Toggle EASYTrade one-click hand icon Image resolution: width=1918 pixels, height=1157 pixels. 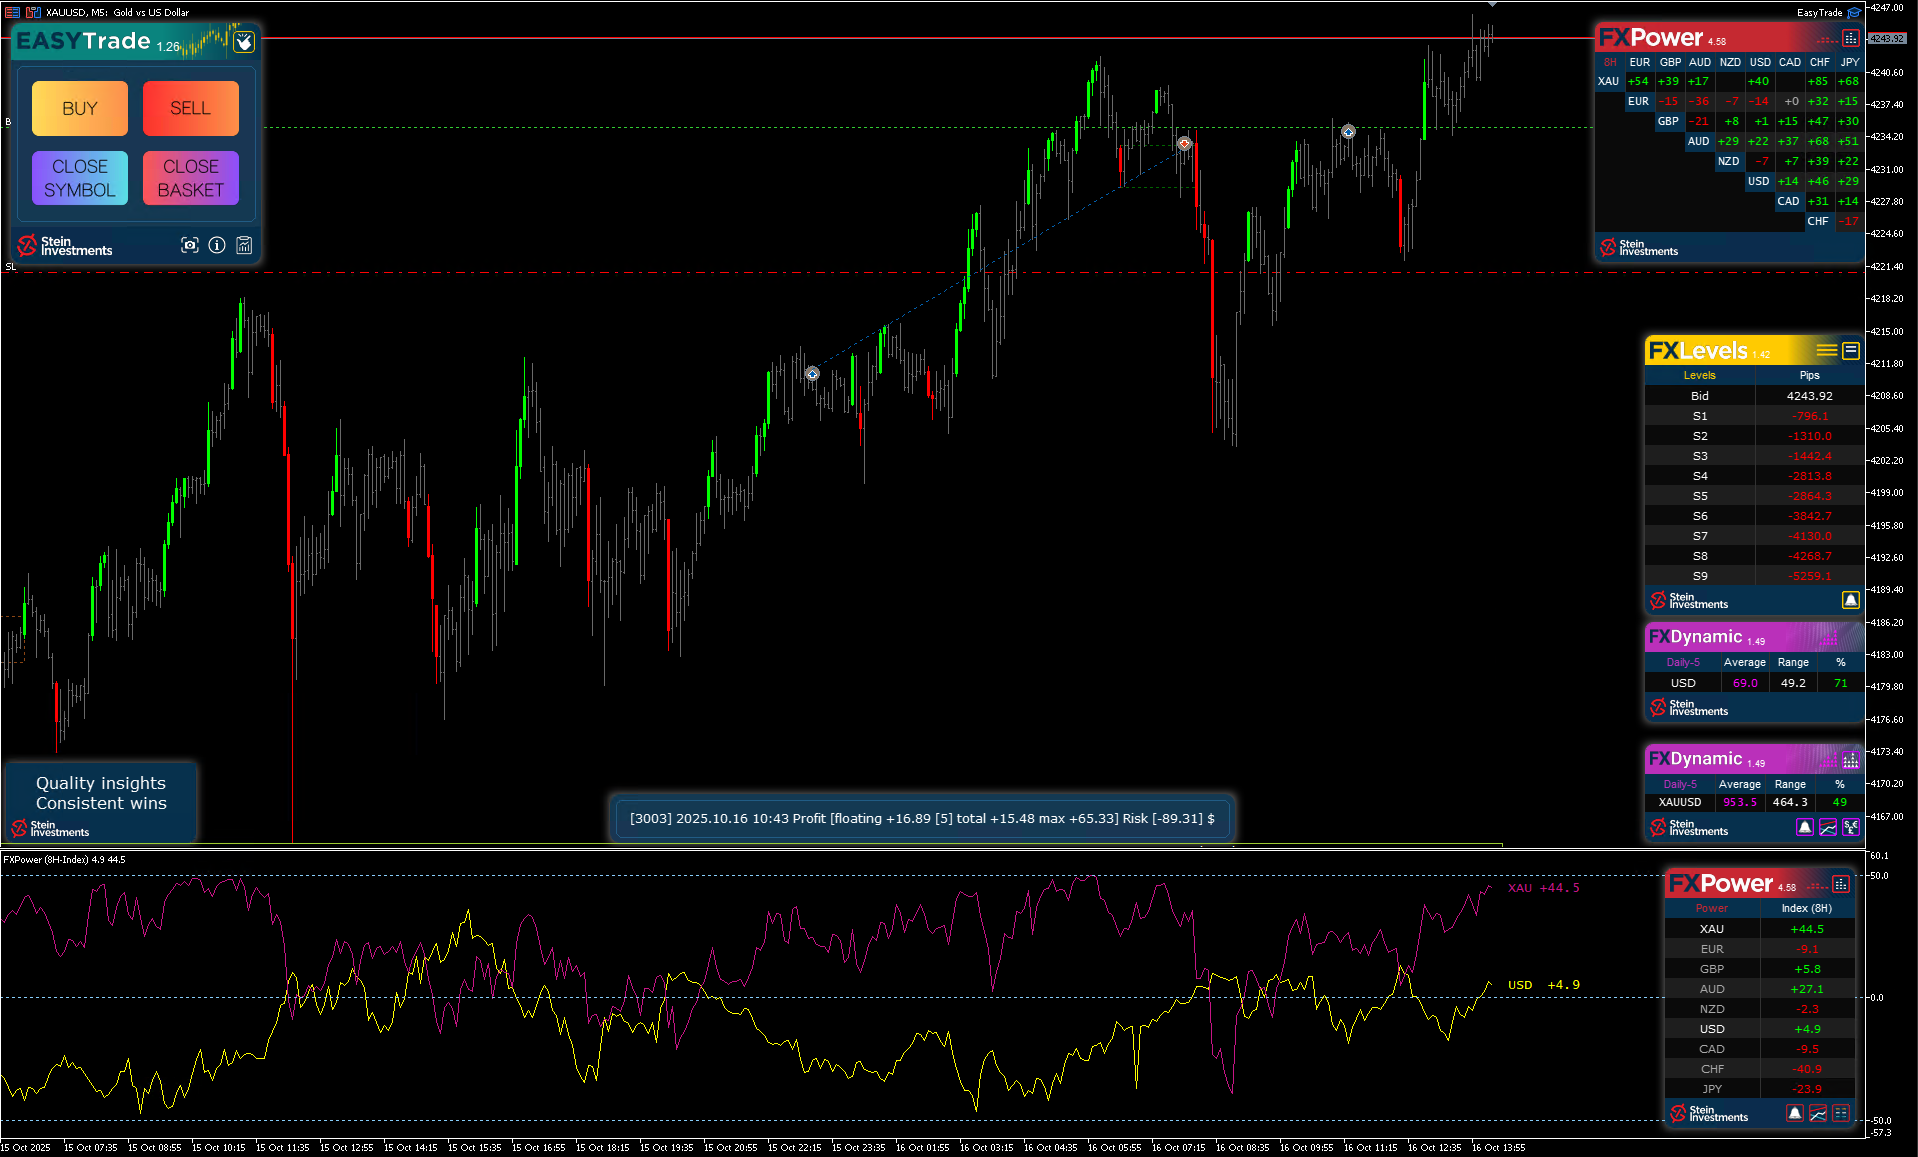(x=244, y=42)
